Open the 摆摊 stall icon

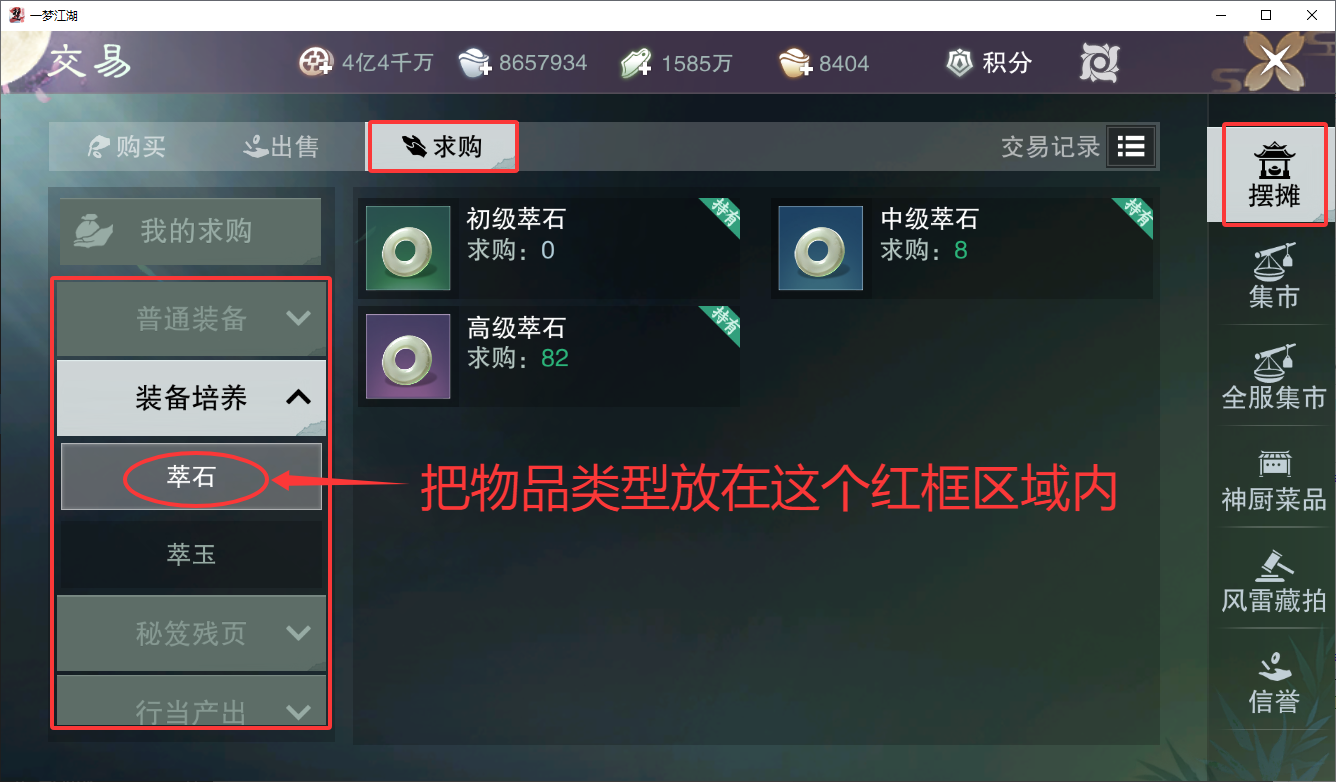click(1274, 162)
